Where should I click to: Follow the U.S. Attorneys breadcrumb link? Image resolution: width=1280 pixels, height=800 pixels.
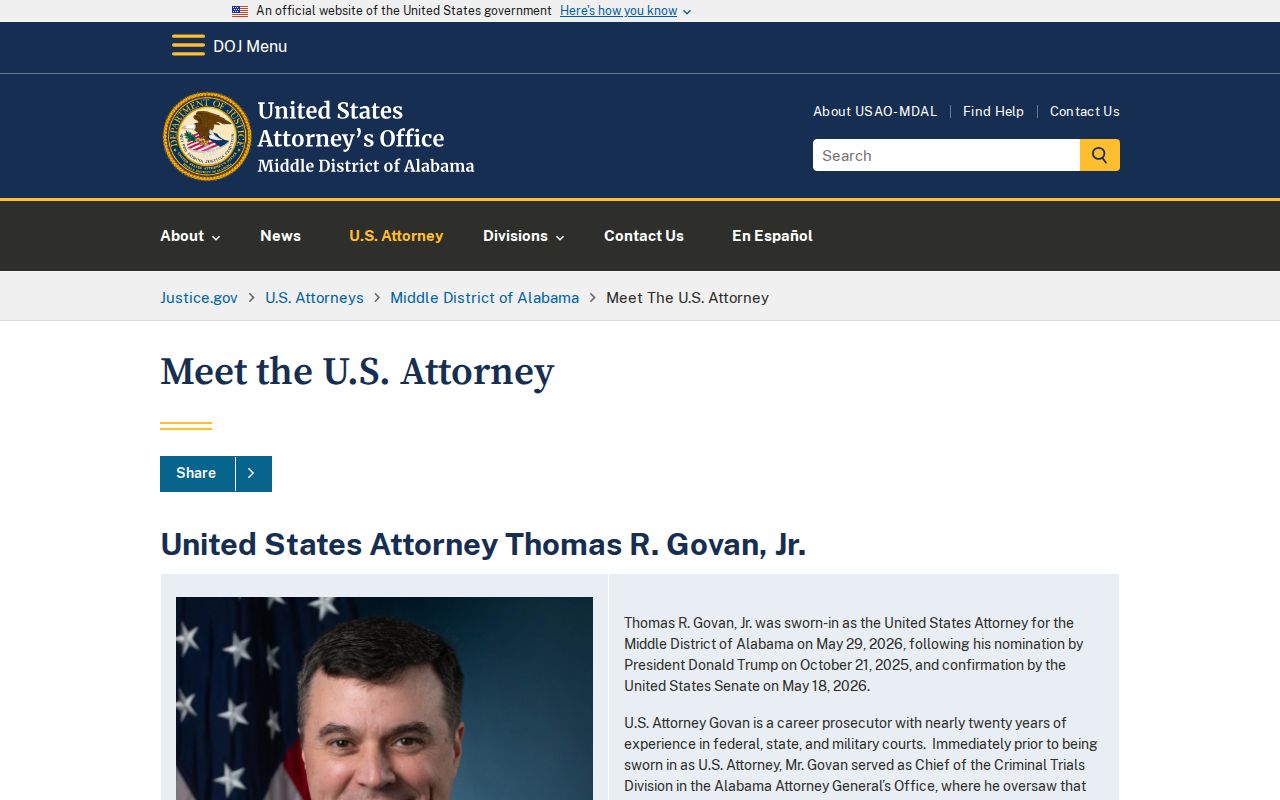(x=314, y=297)
